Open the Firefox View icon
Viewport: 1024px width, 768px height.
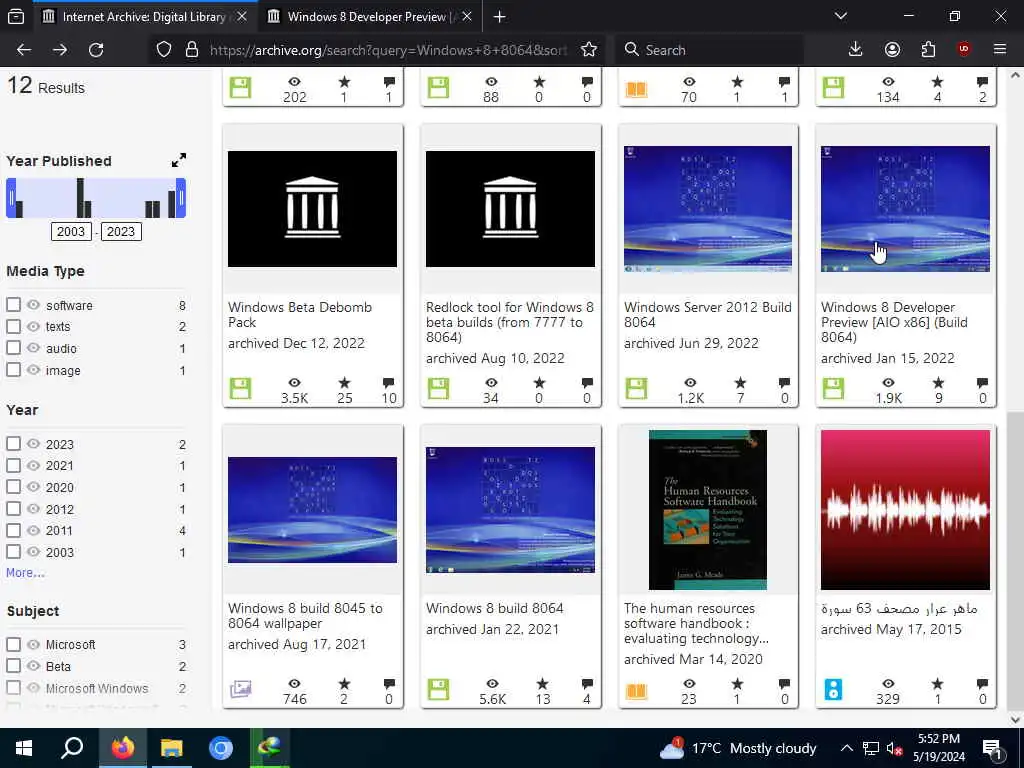coord(16,17)
